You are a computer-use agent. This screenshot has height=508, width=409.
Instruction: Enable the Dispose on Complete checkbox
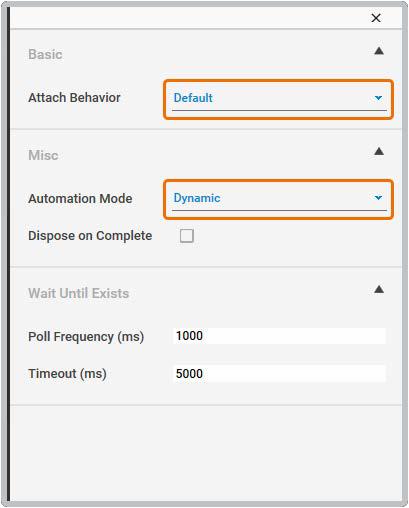(187, 236)
